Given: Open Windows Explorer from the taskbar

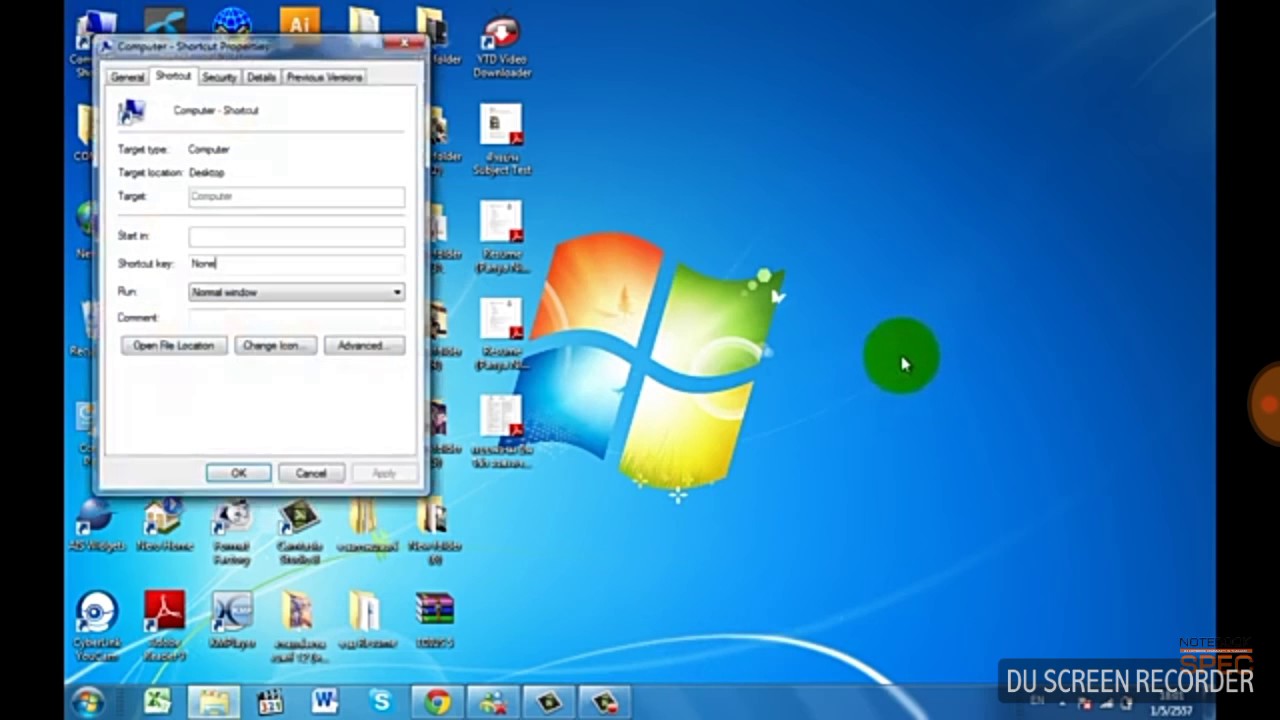Looking at the screenshot, I should (x=213, y=702).
